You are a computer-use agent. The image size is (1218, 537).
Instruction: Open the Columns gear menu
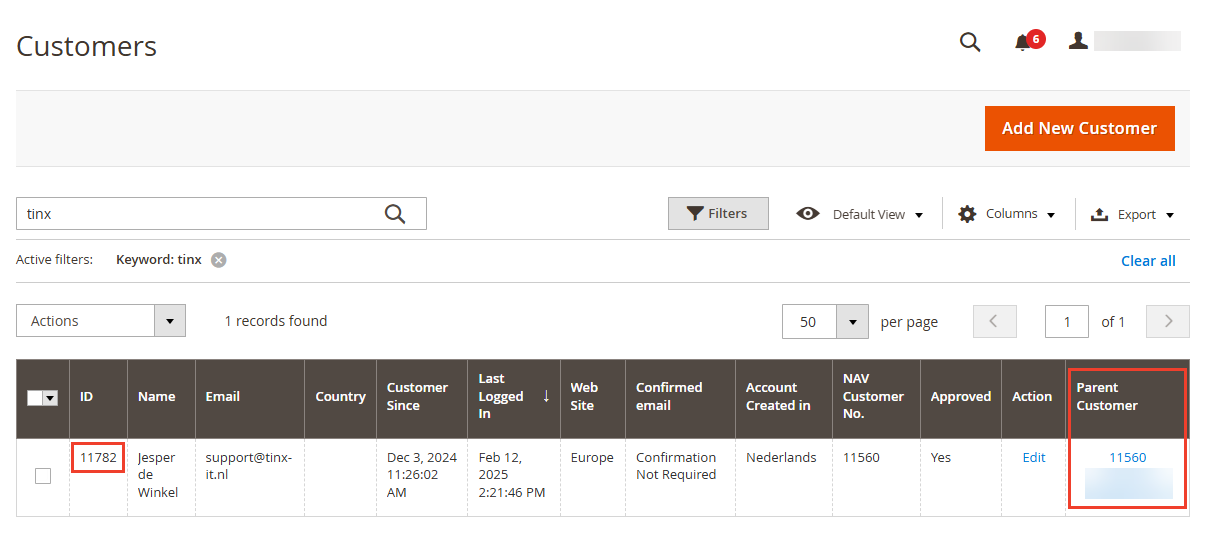coord(1006,214)
